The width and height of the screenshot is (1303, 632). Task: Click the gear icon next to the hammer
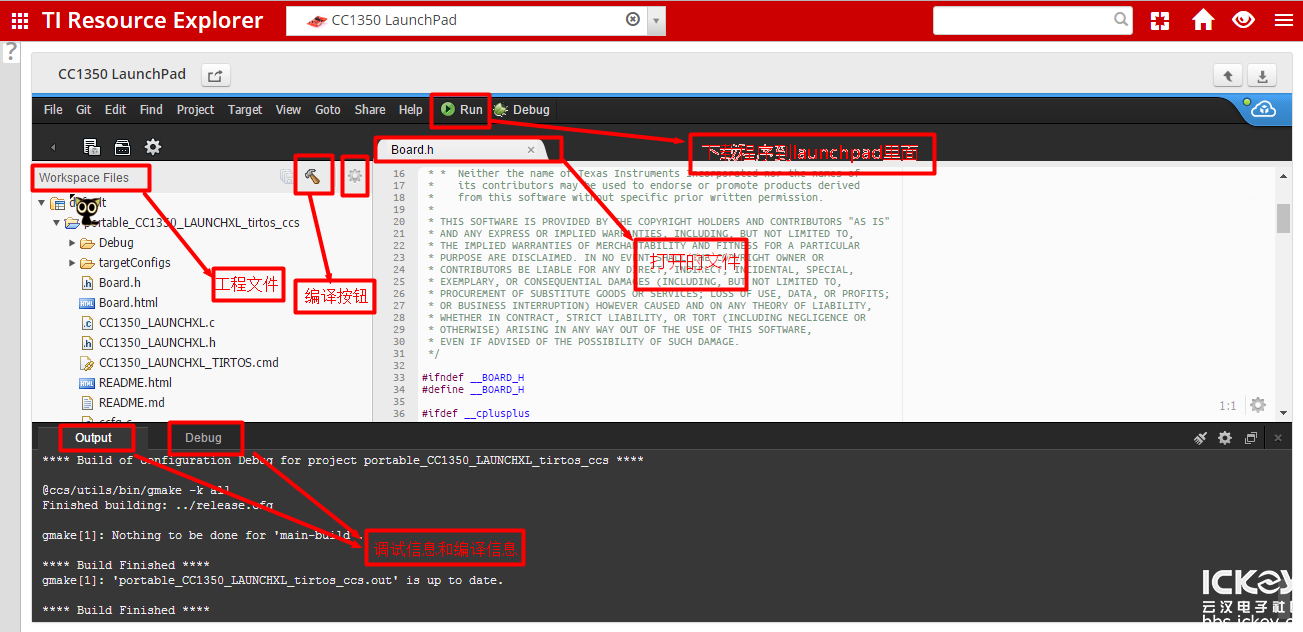coord(355,178)
